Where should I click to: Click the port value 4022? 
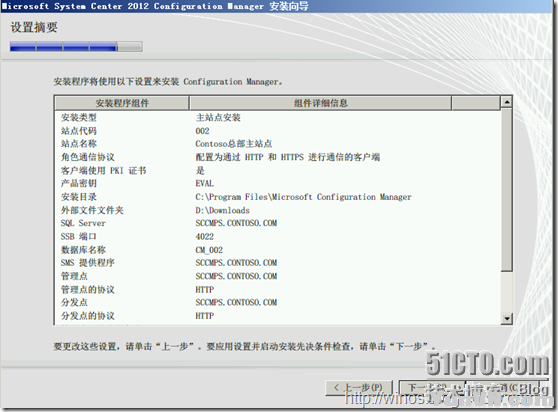[x=205, y=237]
